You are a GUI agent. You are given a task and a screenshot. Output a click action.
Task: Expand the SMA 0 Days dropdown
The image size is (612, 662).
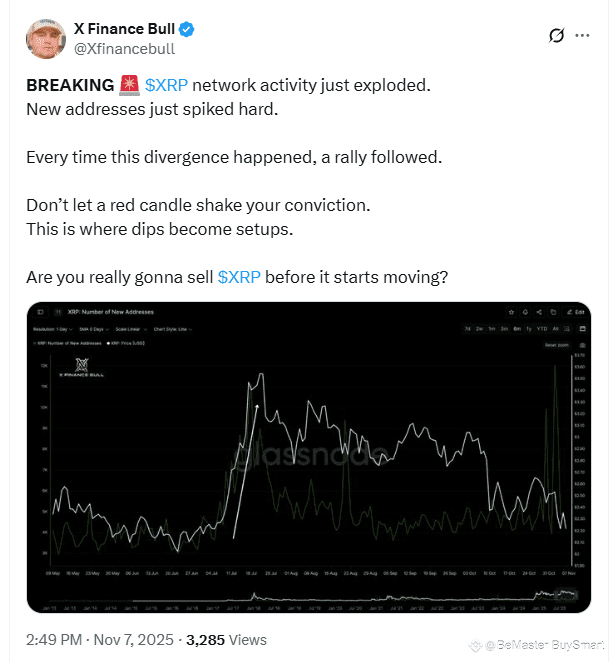[x=94, y=329]
